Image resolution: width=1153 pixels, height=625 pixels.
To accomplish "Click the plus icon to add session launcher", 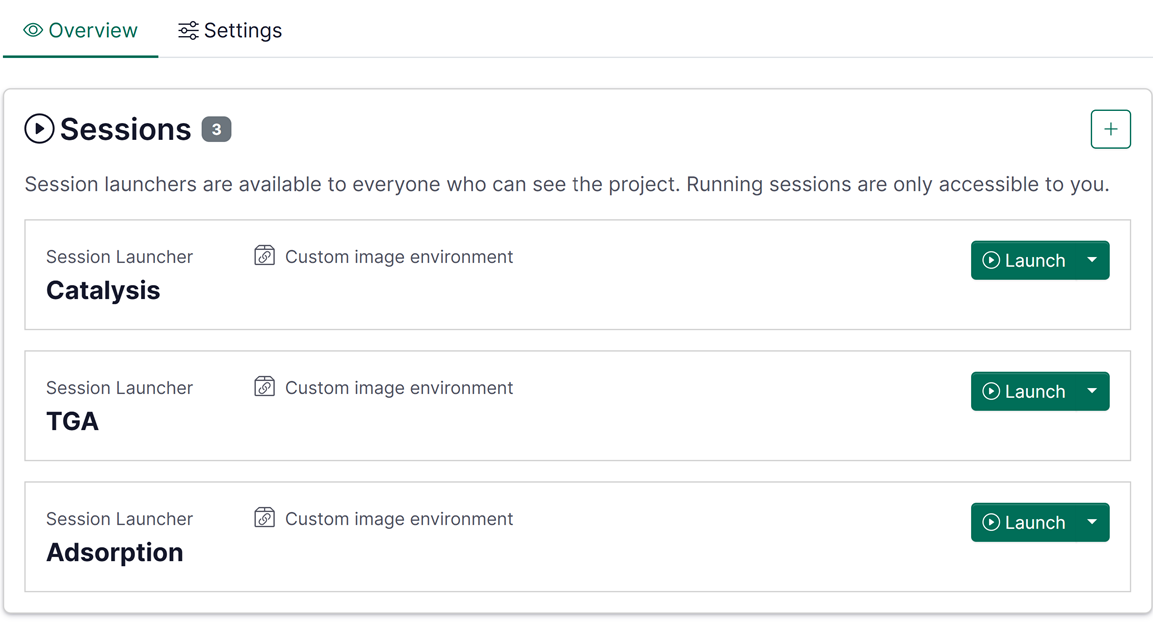I will (x=1110, y=129).
